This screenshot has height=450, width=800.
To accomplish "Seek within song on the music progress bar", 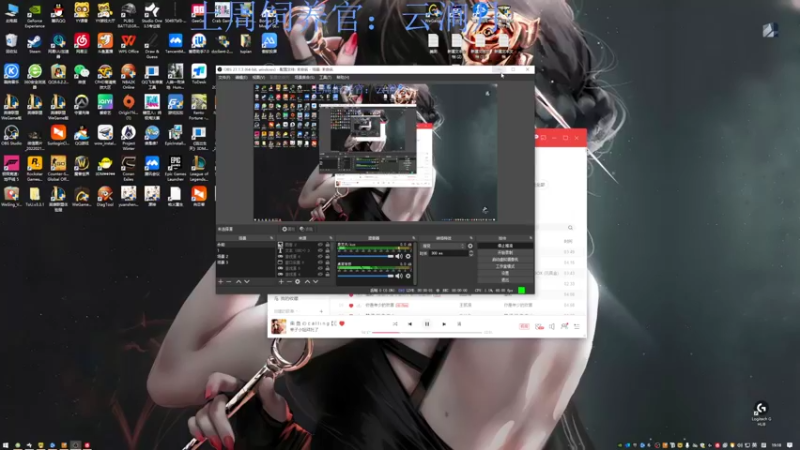I will 427,333.
